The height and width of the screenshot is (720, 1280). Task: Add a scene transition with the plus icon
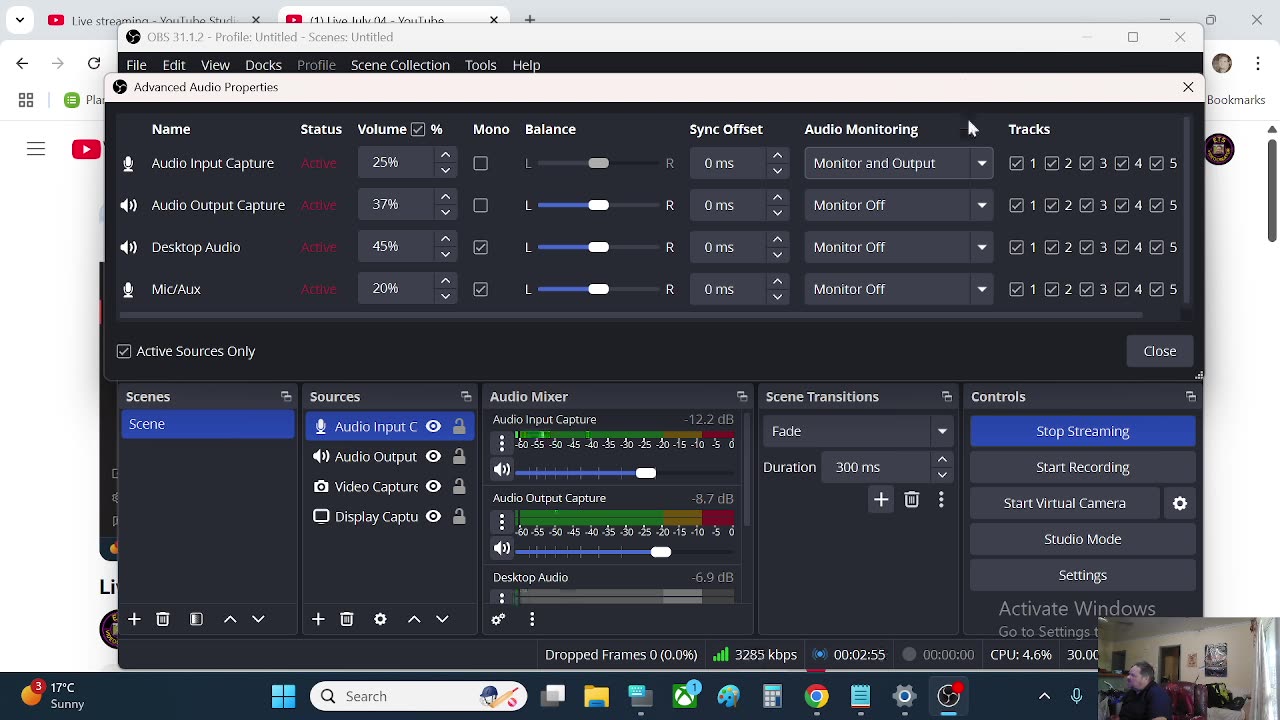[881, 499]
